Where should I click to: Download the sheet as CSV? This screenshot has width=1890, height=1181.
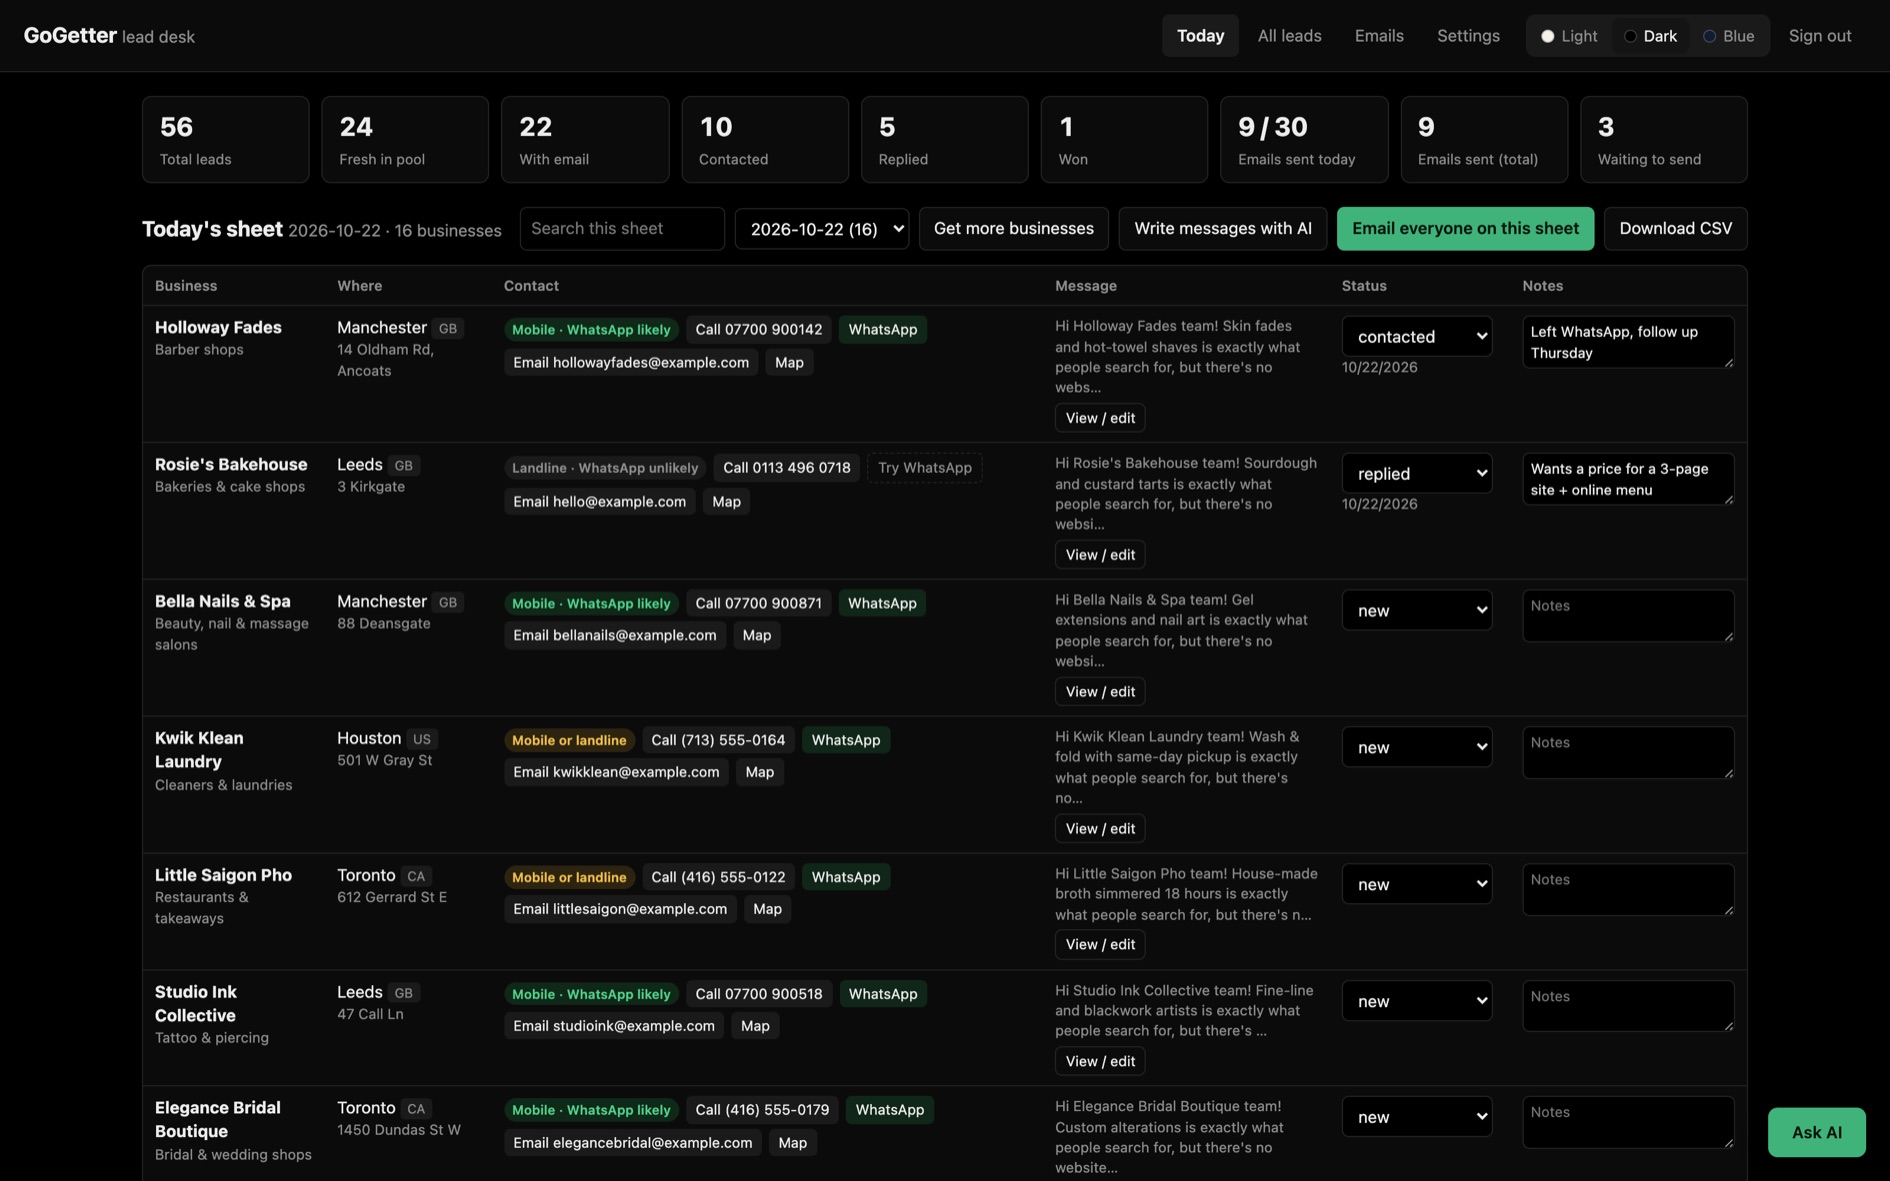(1675, 229)
